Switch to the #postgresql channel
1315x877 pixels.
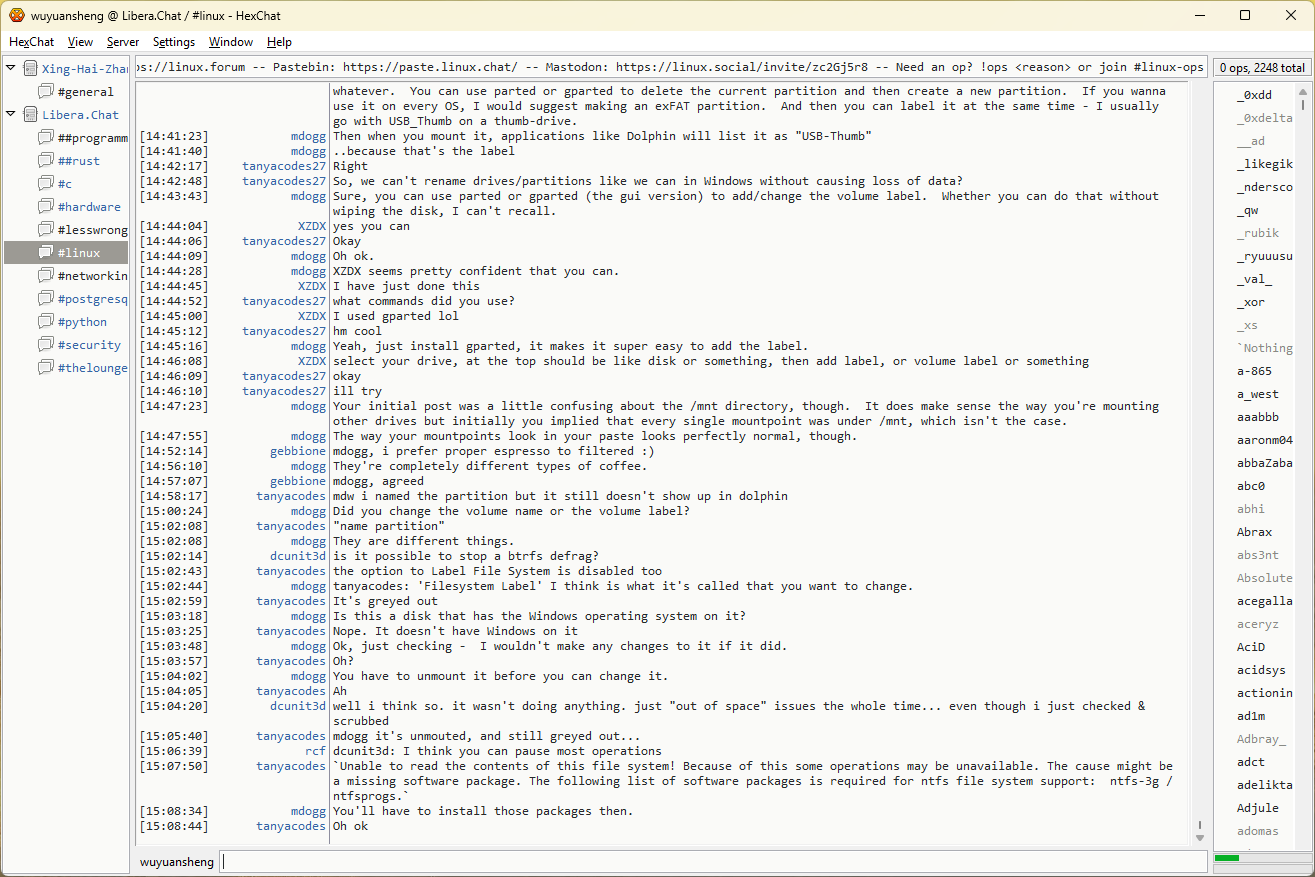[92, 299]
